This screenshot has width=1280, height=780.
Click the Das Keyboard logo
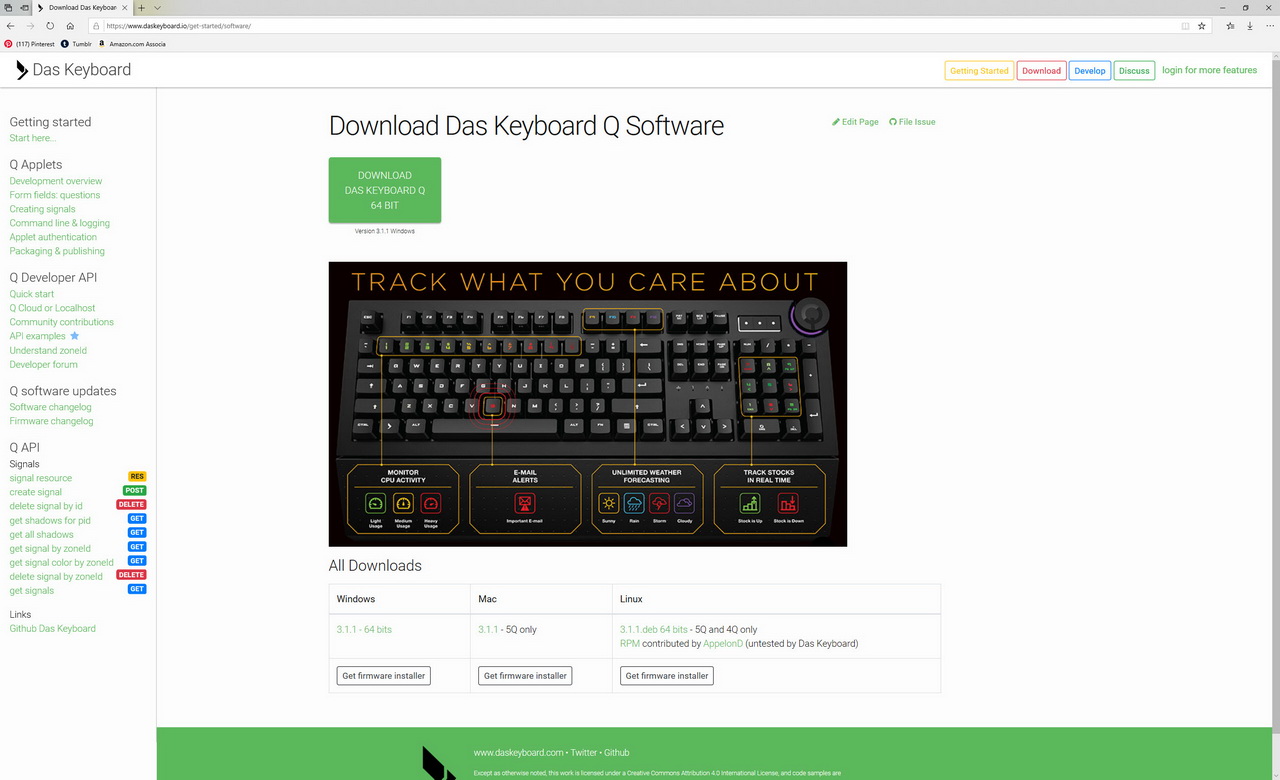click(x=73, y=70)
